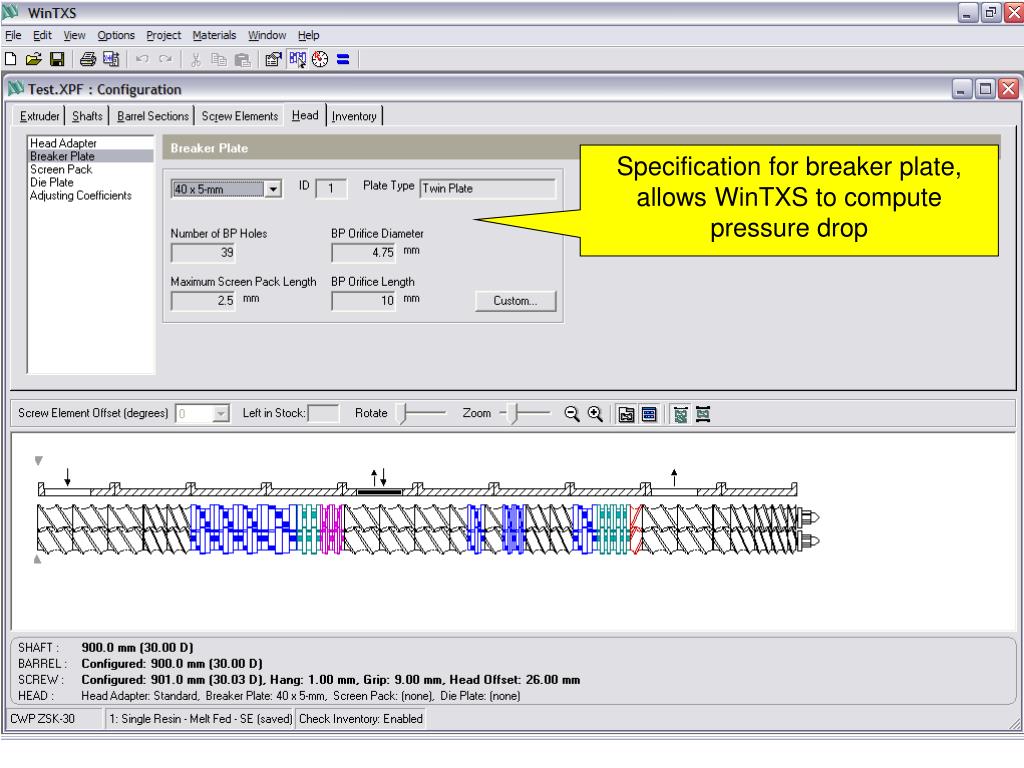Click the blue double-bar toolbar icon
Viewport: 1024px width, 768px height.
(x=343, y=59)
